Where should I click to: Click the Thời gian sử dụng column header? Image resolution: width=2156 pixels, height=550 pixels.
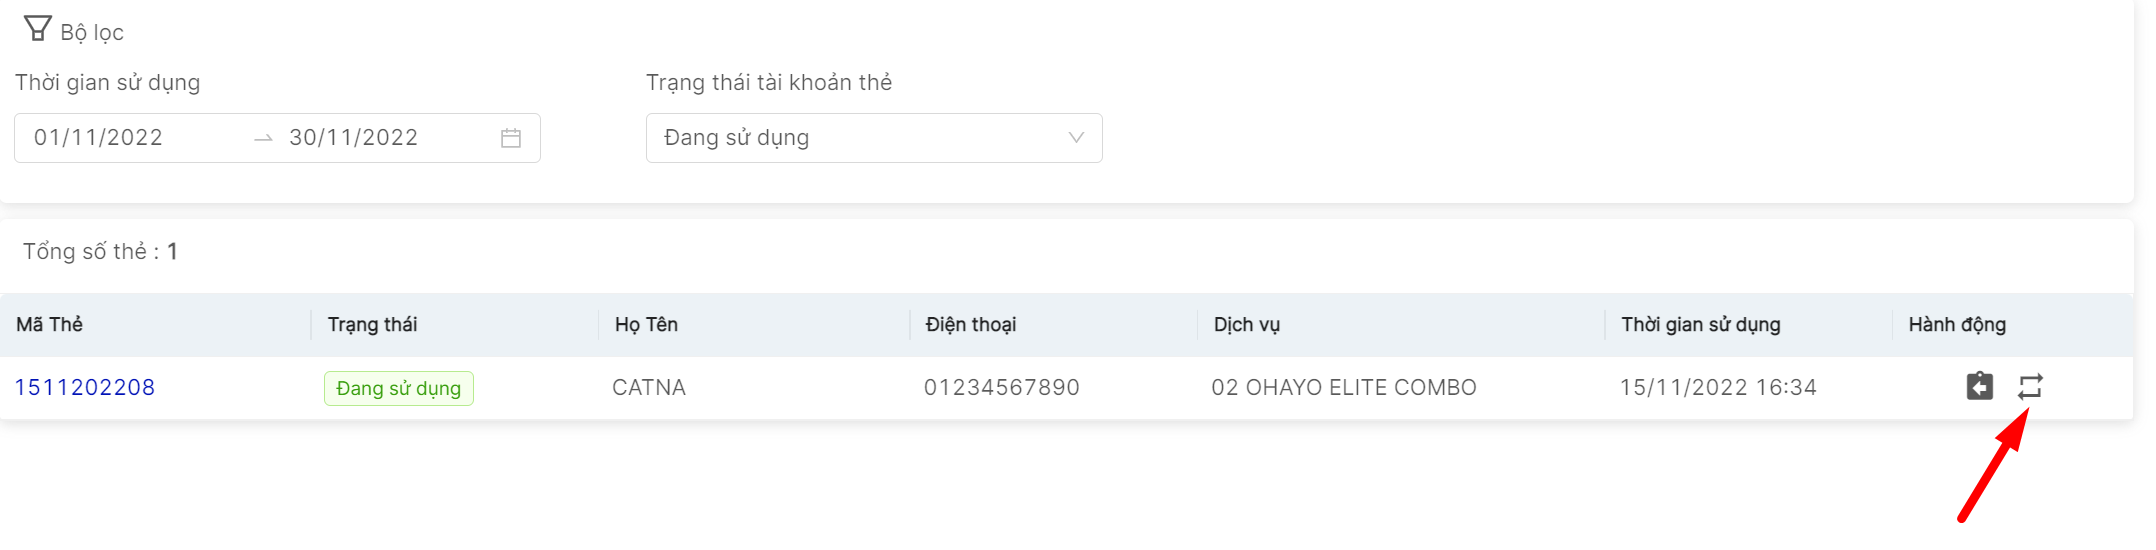point(1701,325)
